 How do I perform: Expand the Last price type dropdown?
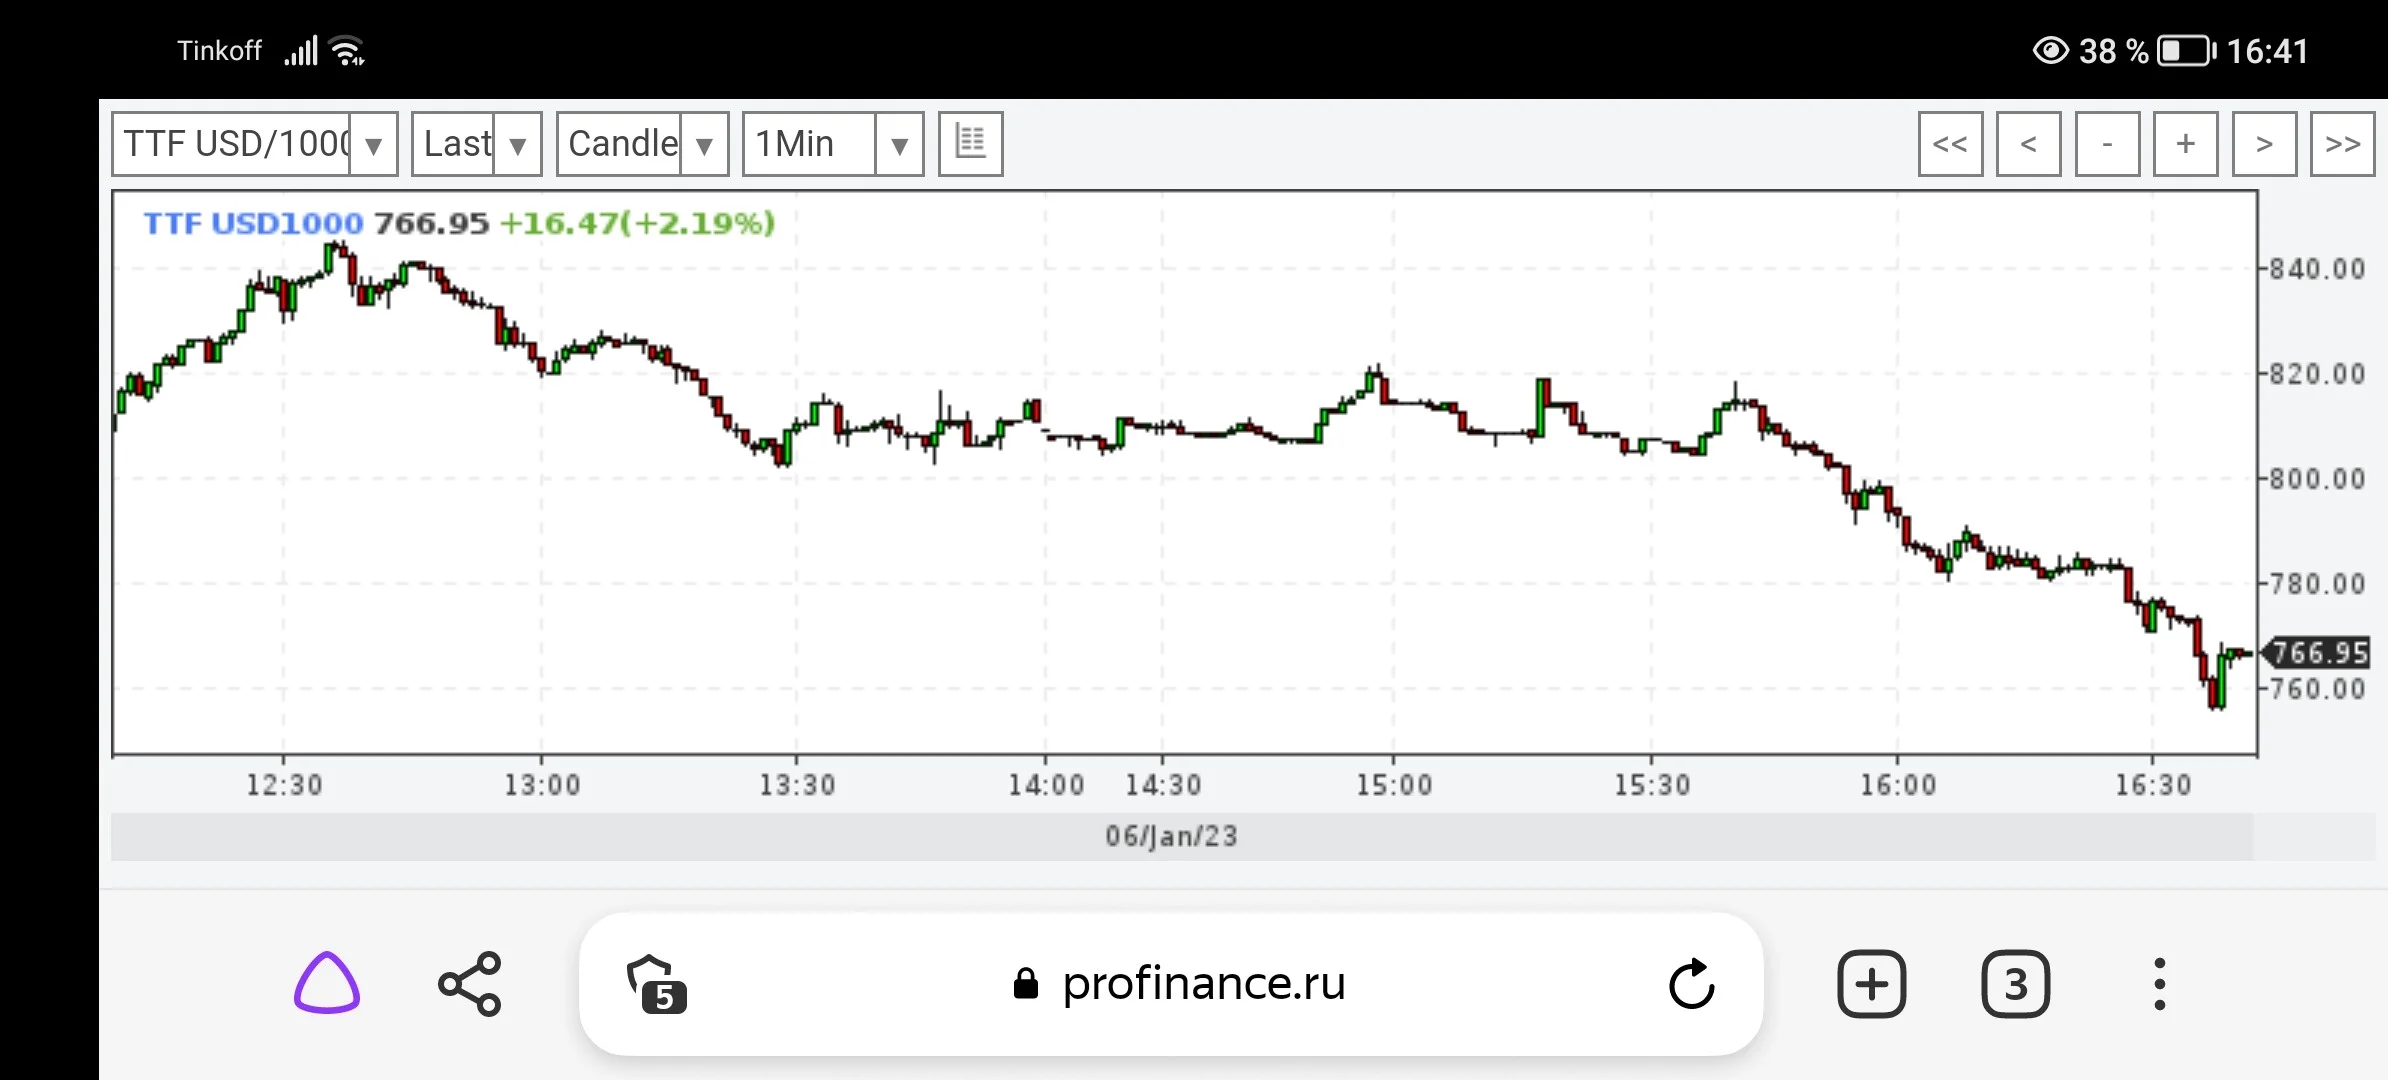[477, 144]
